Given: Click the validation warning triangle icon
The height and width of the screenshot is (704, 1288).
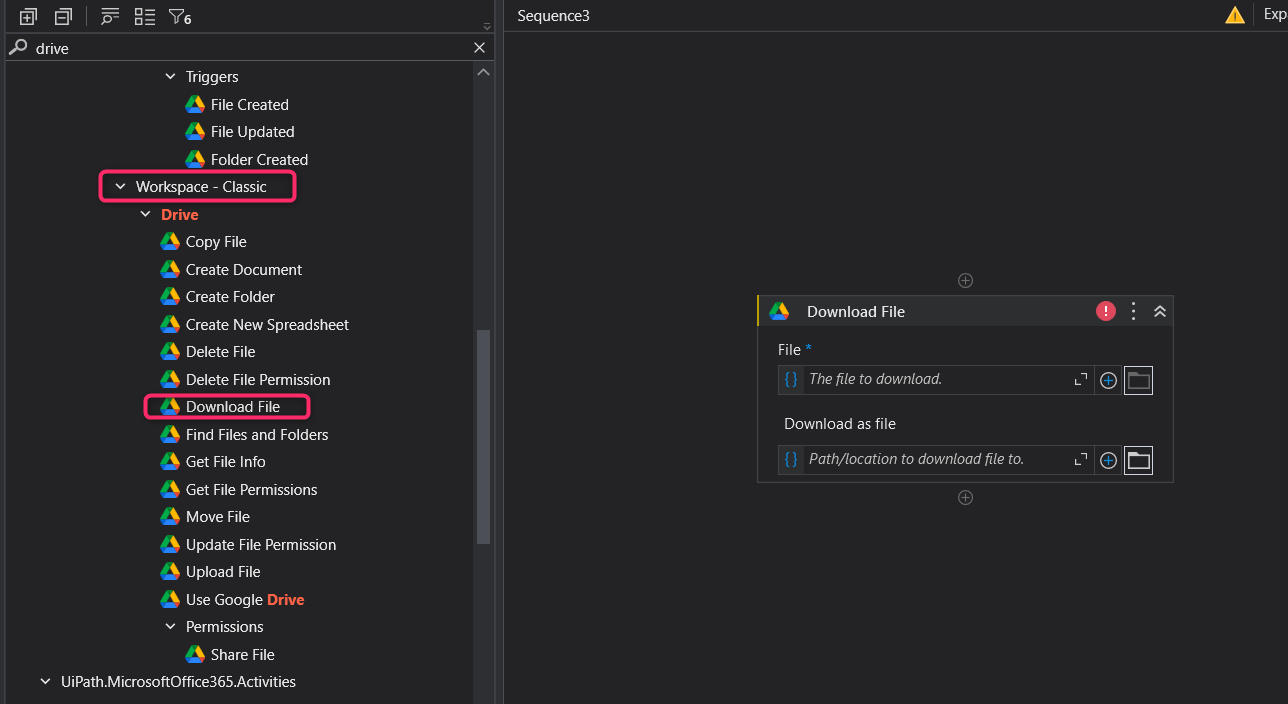Looking at the screenshot, I should click(1235, 15).
